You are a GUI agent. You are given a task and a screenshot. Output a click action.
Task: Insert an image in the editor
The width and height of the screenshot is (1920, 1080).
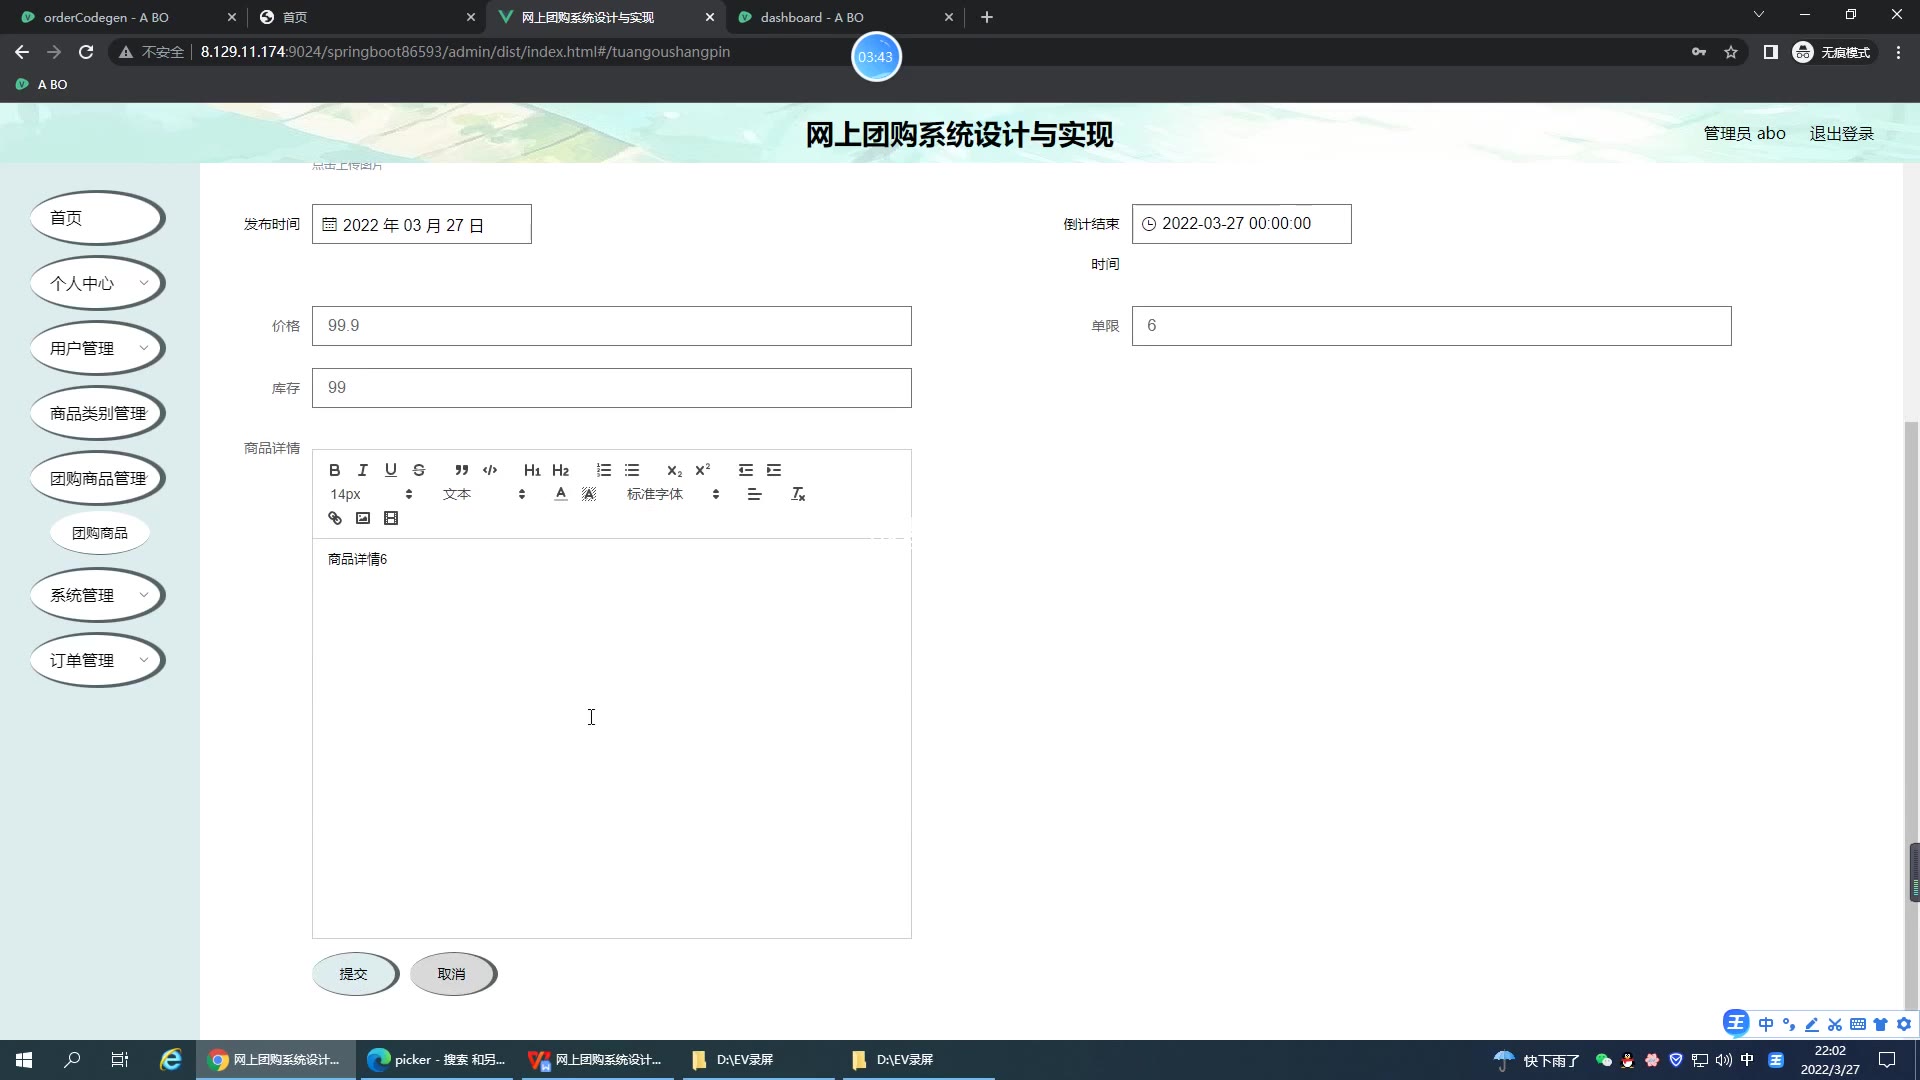(363, 518)
